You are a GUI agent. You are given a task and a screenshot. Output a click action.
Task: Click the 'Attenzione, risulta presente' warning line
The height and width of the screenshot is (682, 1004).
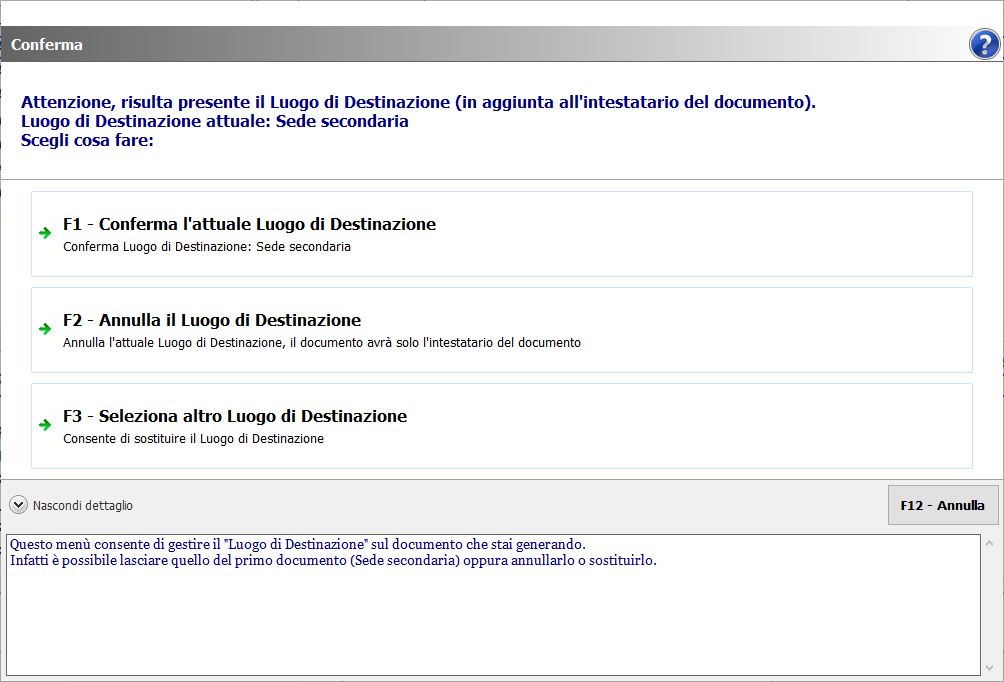(x=418, y=102)
